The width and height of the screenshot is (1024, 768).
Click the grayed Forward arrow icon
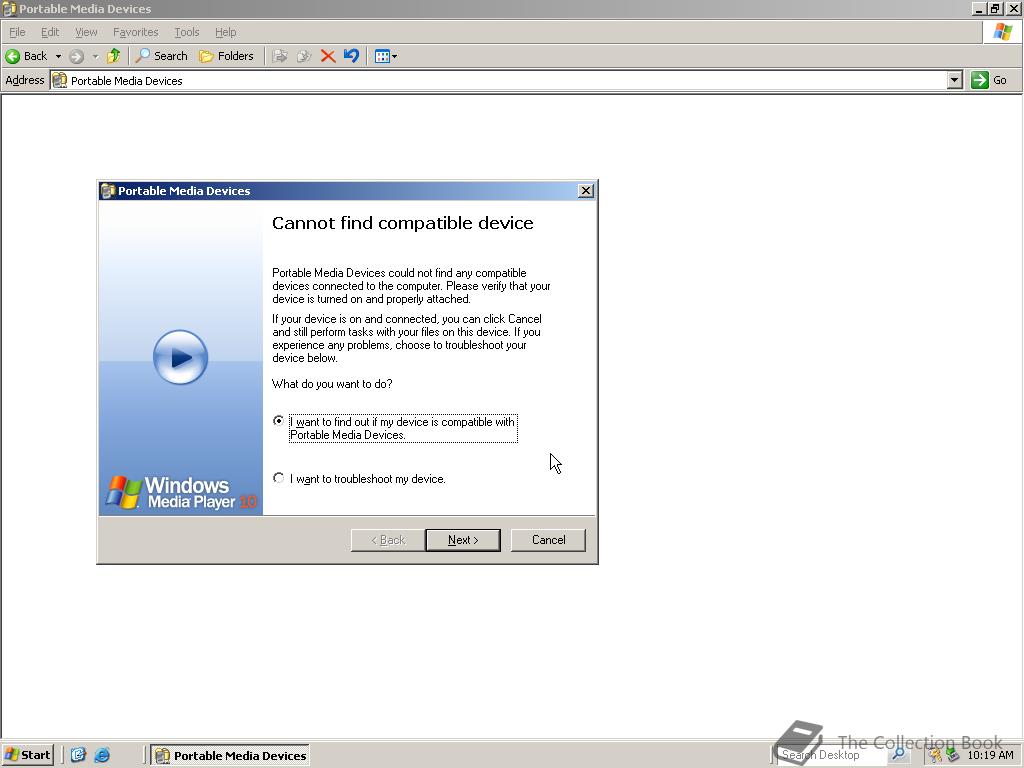(x=76, y=56)
